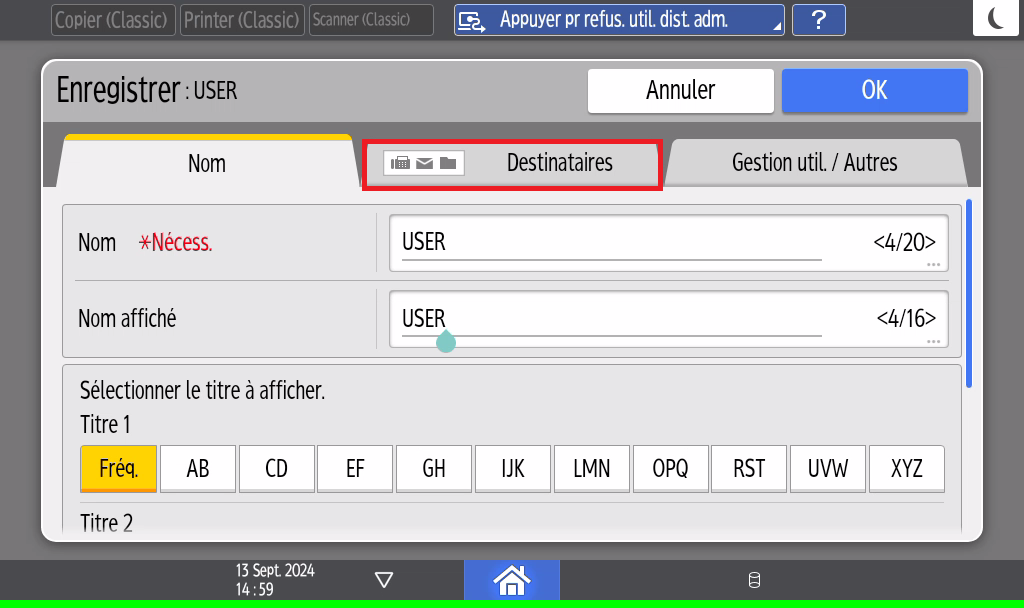This screenshot has width=1024, height=608.
Task: Open the Copier (Classic) application
Action: 113,20
